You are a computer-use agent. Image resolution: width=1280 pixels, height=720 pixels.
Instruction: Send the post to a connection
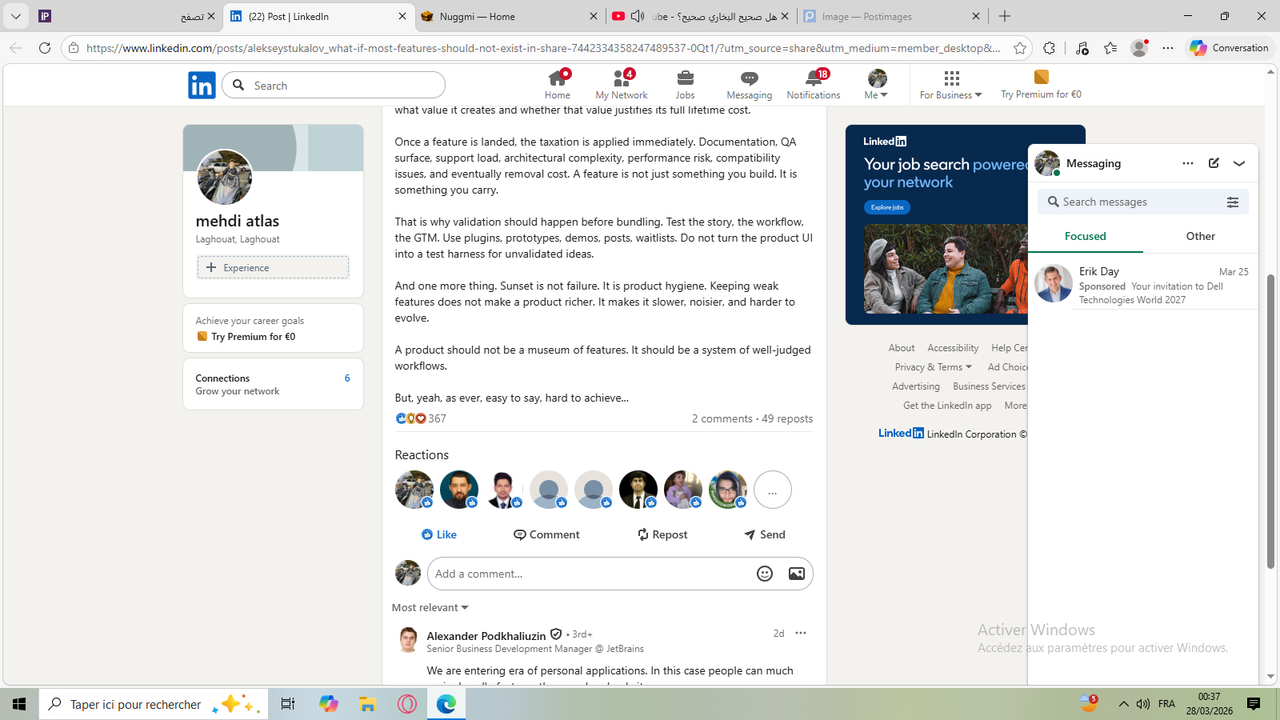765,535
